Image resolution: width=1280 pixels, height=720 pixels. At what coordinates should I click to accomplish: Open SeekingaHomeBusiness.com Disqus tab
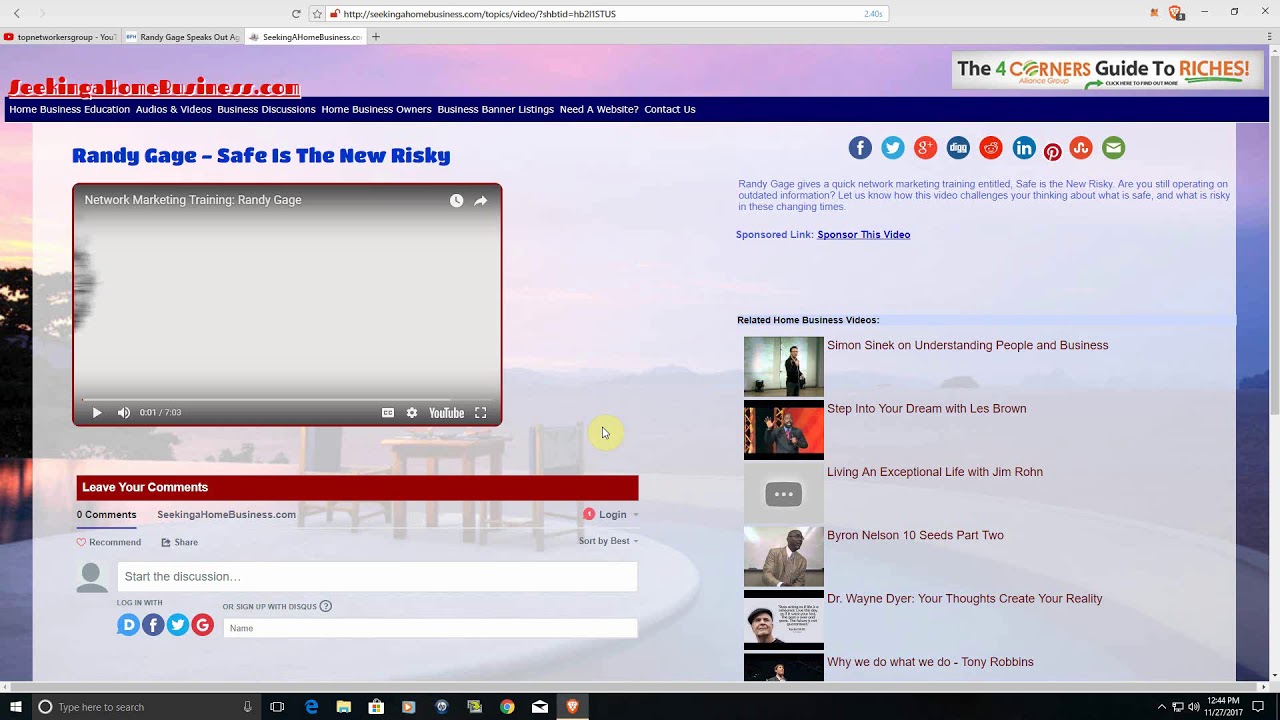tap(226, 515)
